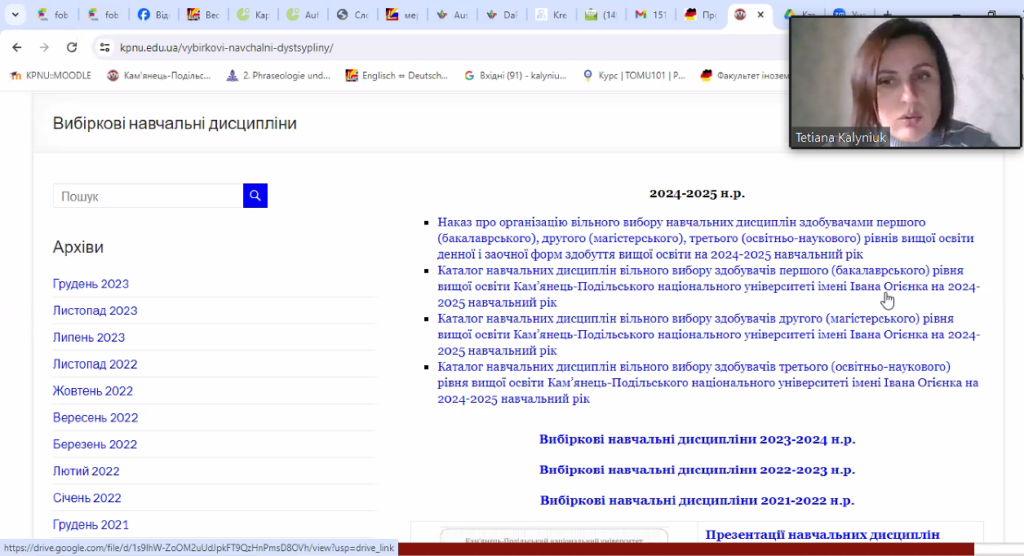Screen dimensions: 1024x556
Task: Open the KPNU::MOODLE bookmark
Action: (50, 75)
